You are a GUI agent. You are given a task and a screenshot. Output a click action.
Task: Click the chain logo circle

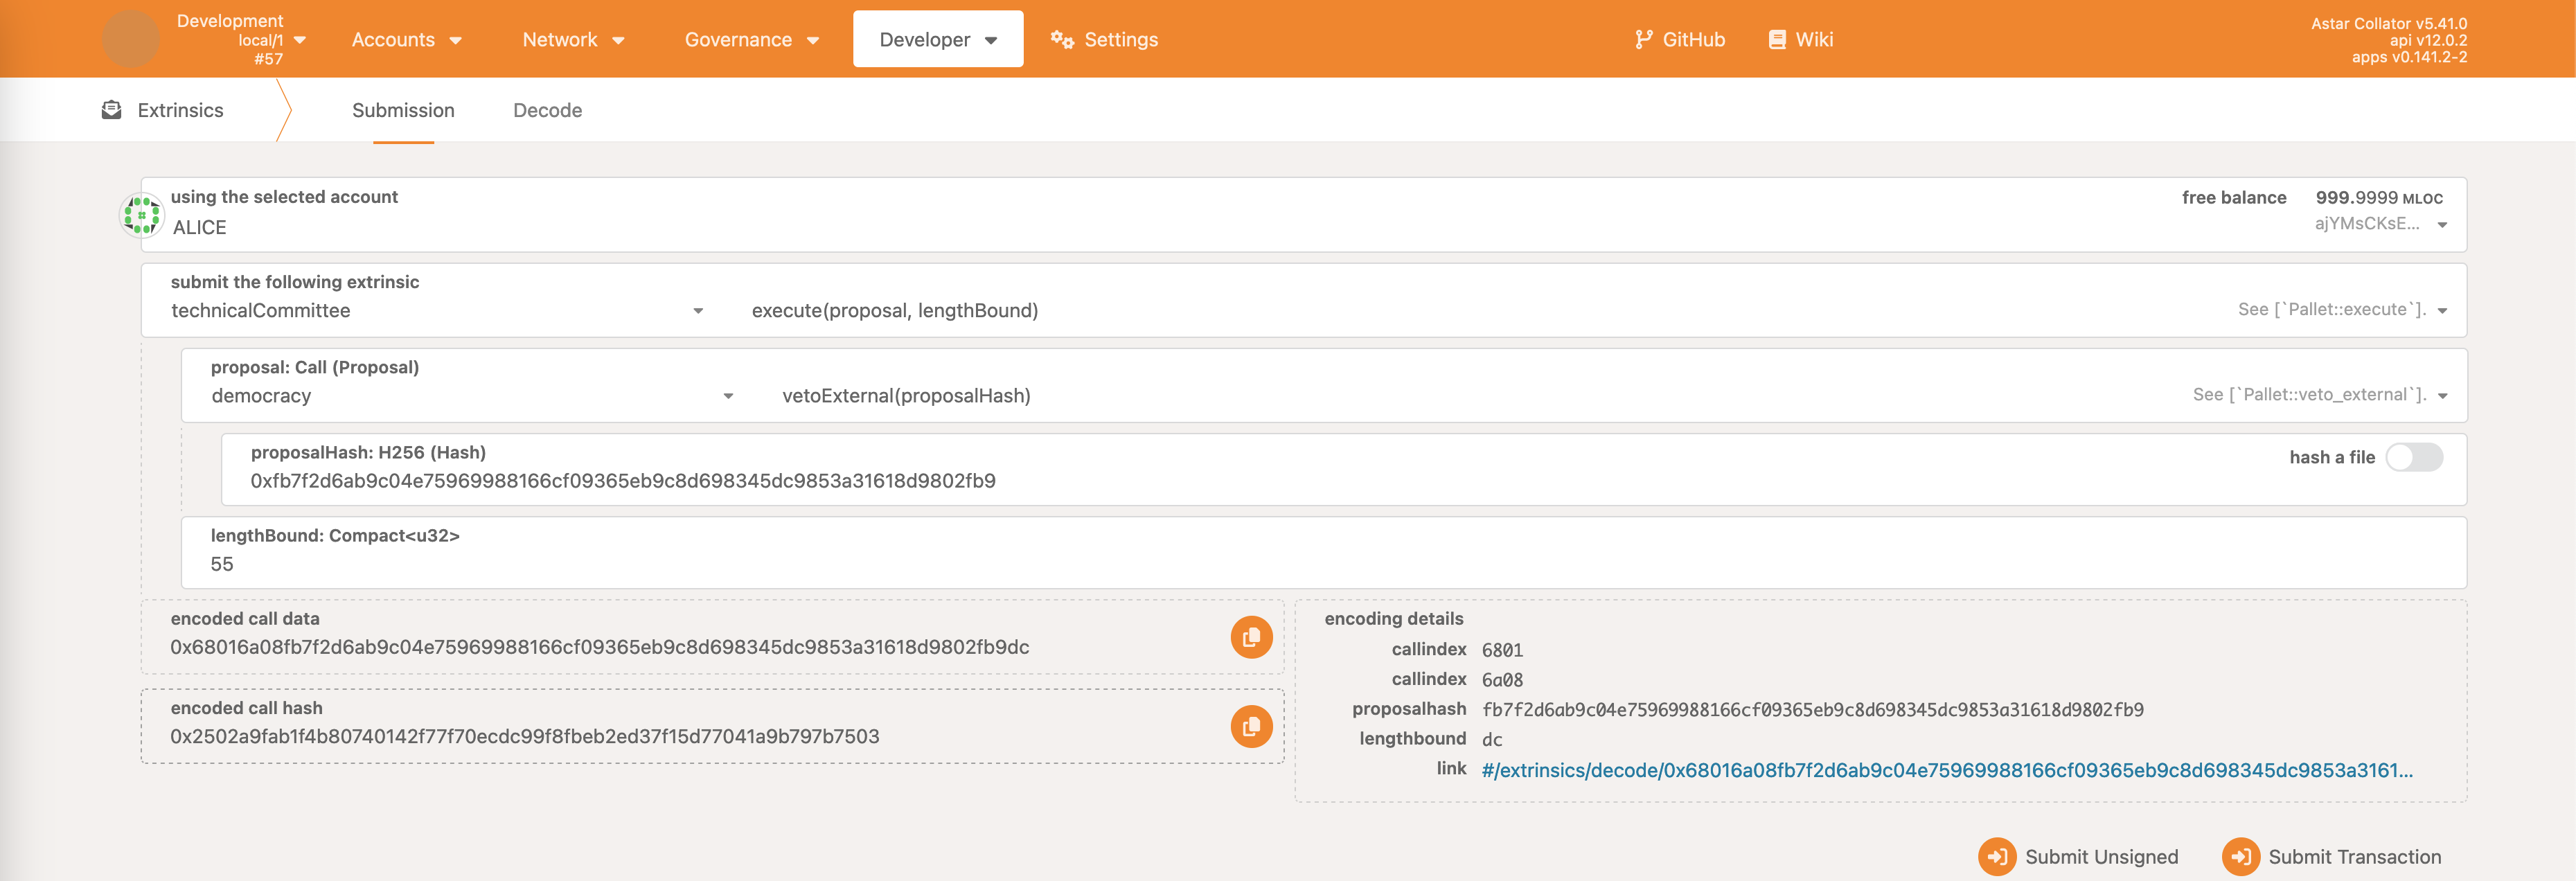131,40
